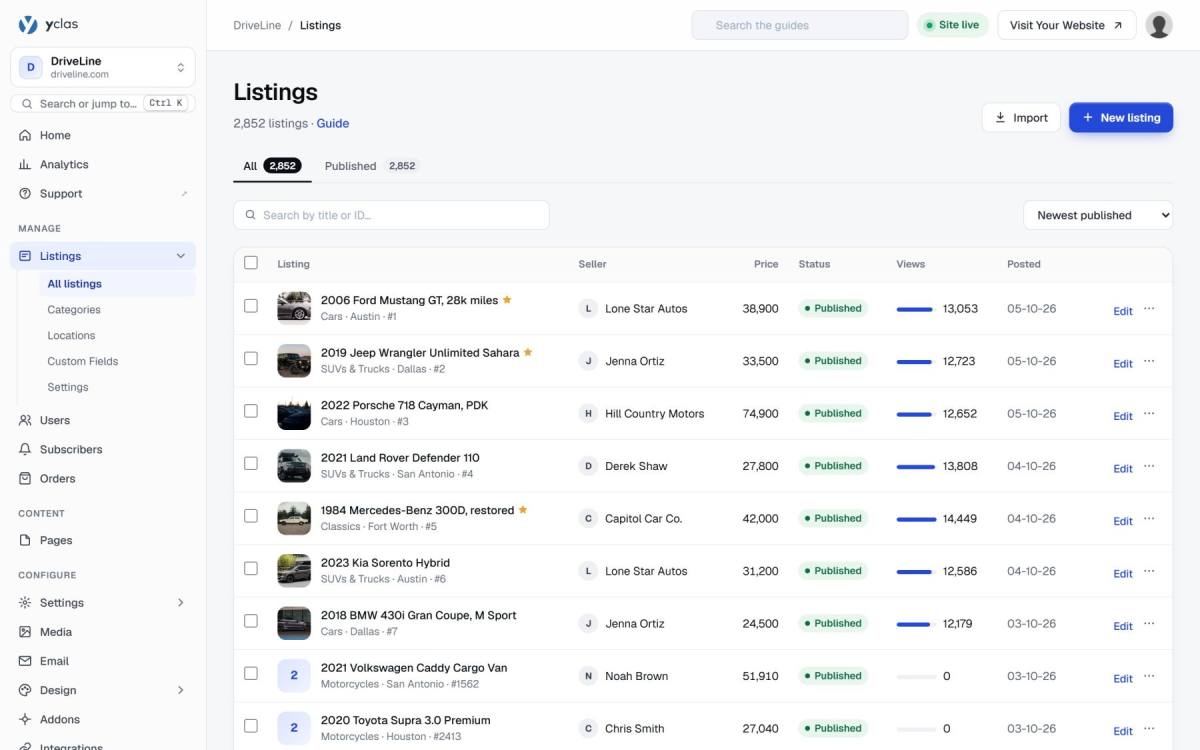Screen dimensions: 1200x750
Task: Open more options for Volkswagen Caddy row
Action: (x=1149, y=676)
